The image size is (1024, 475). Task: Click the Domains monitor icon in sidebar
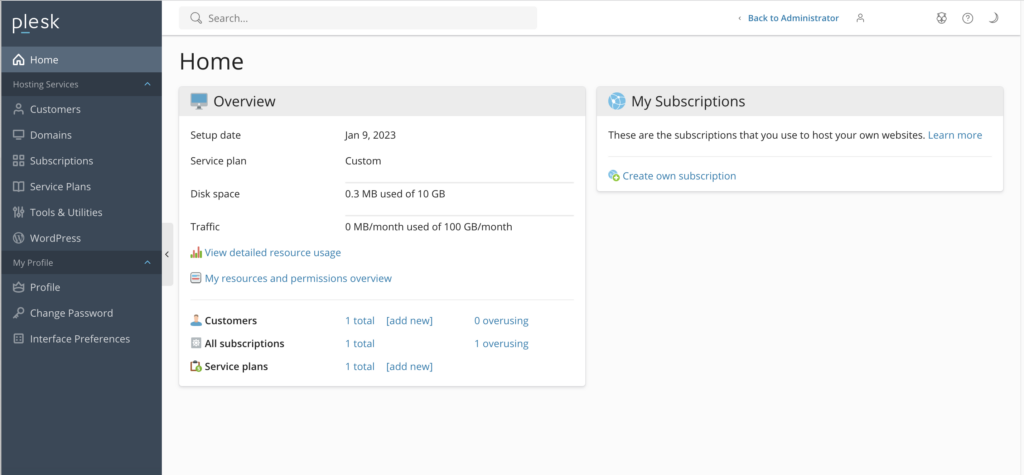click(18, 135)
